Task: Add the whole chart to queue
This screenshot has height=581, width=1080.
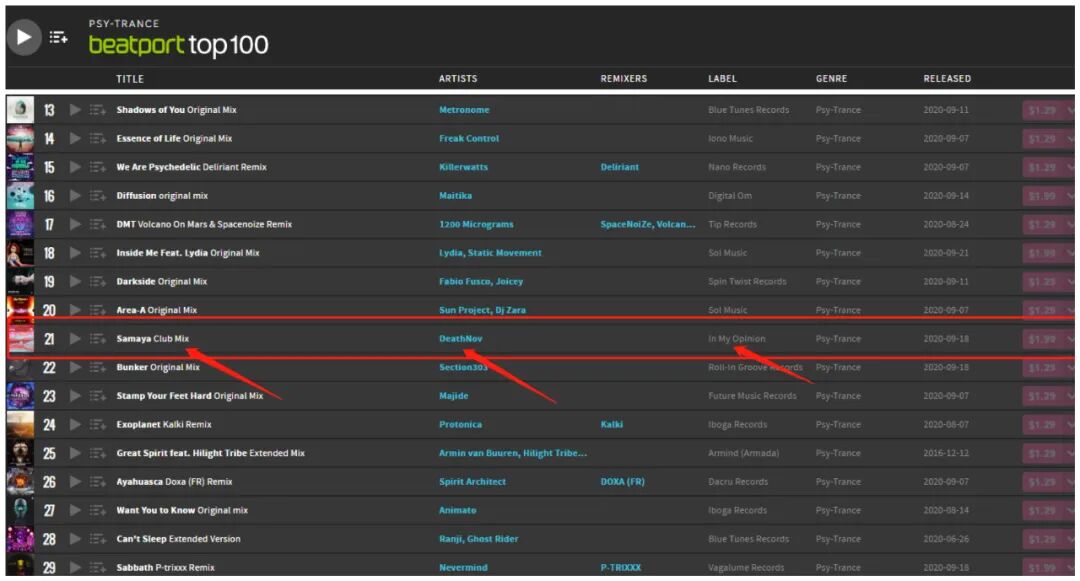Action: [59, 37]
